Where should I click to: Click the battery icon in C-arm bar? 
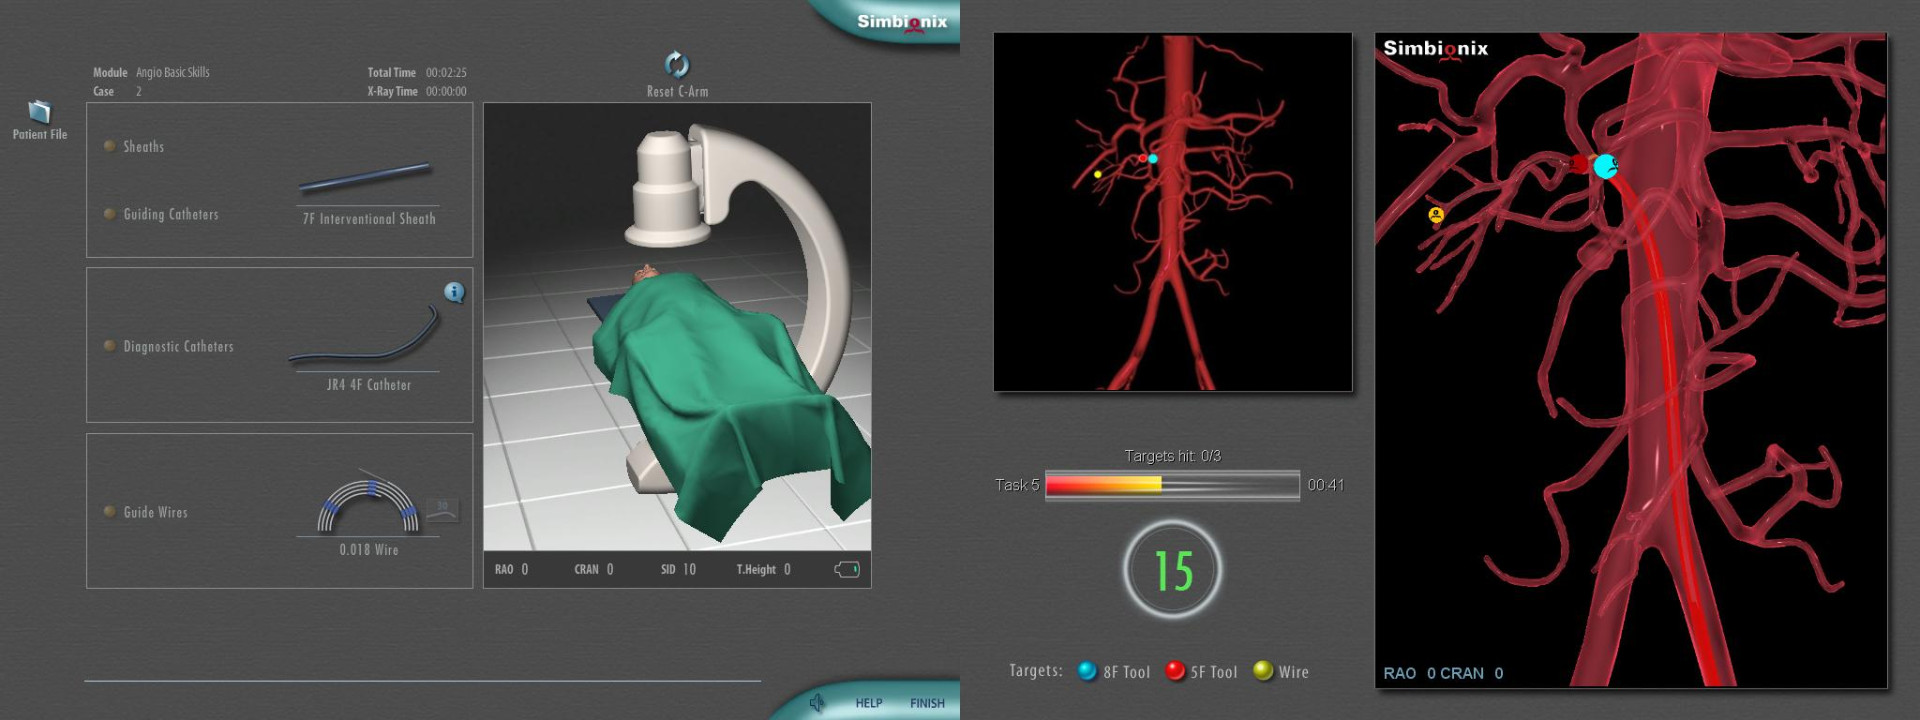(847, 569)
